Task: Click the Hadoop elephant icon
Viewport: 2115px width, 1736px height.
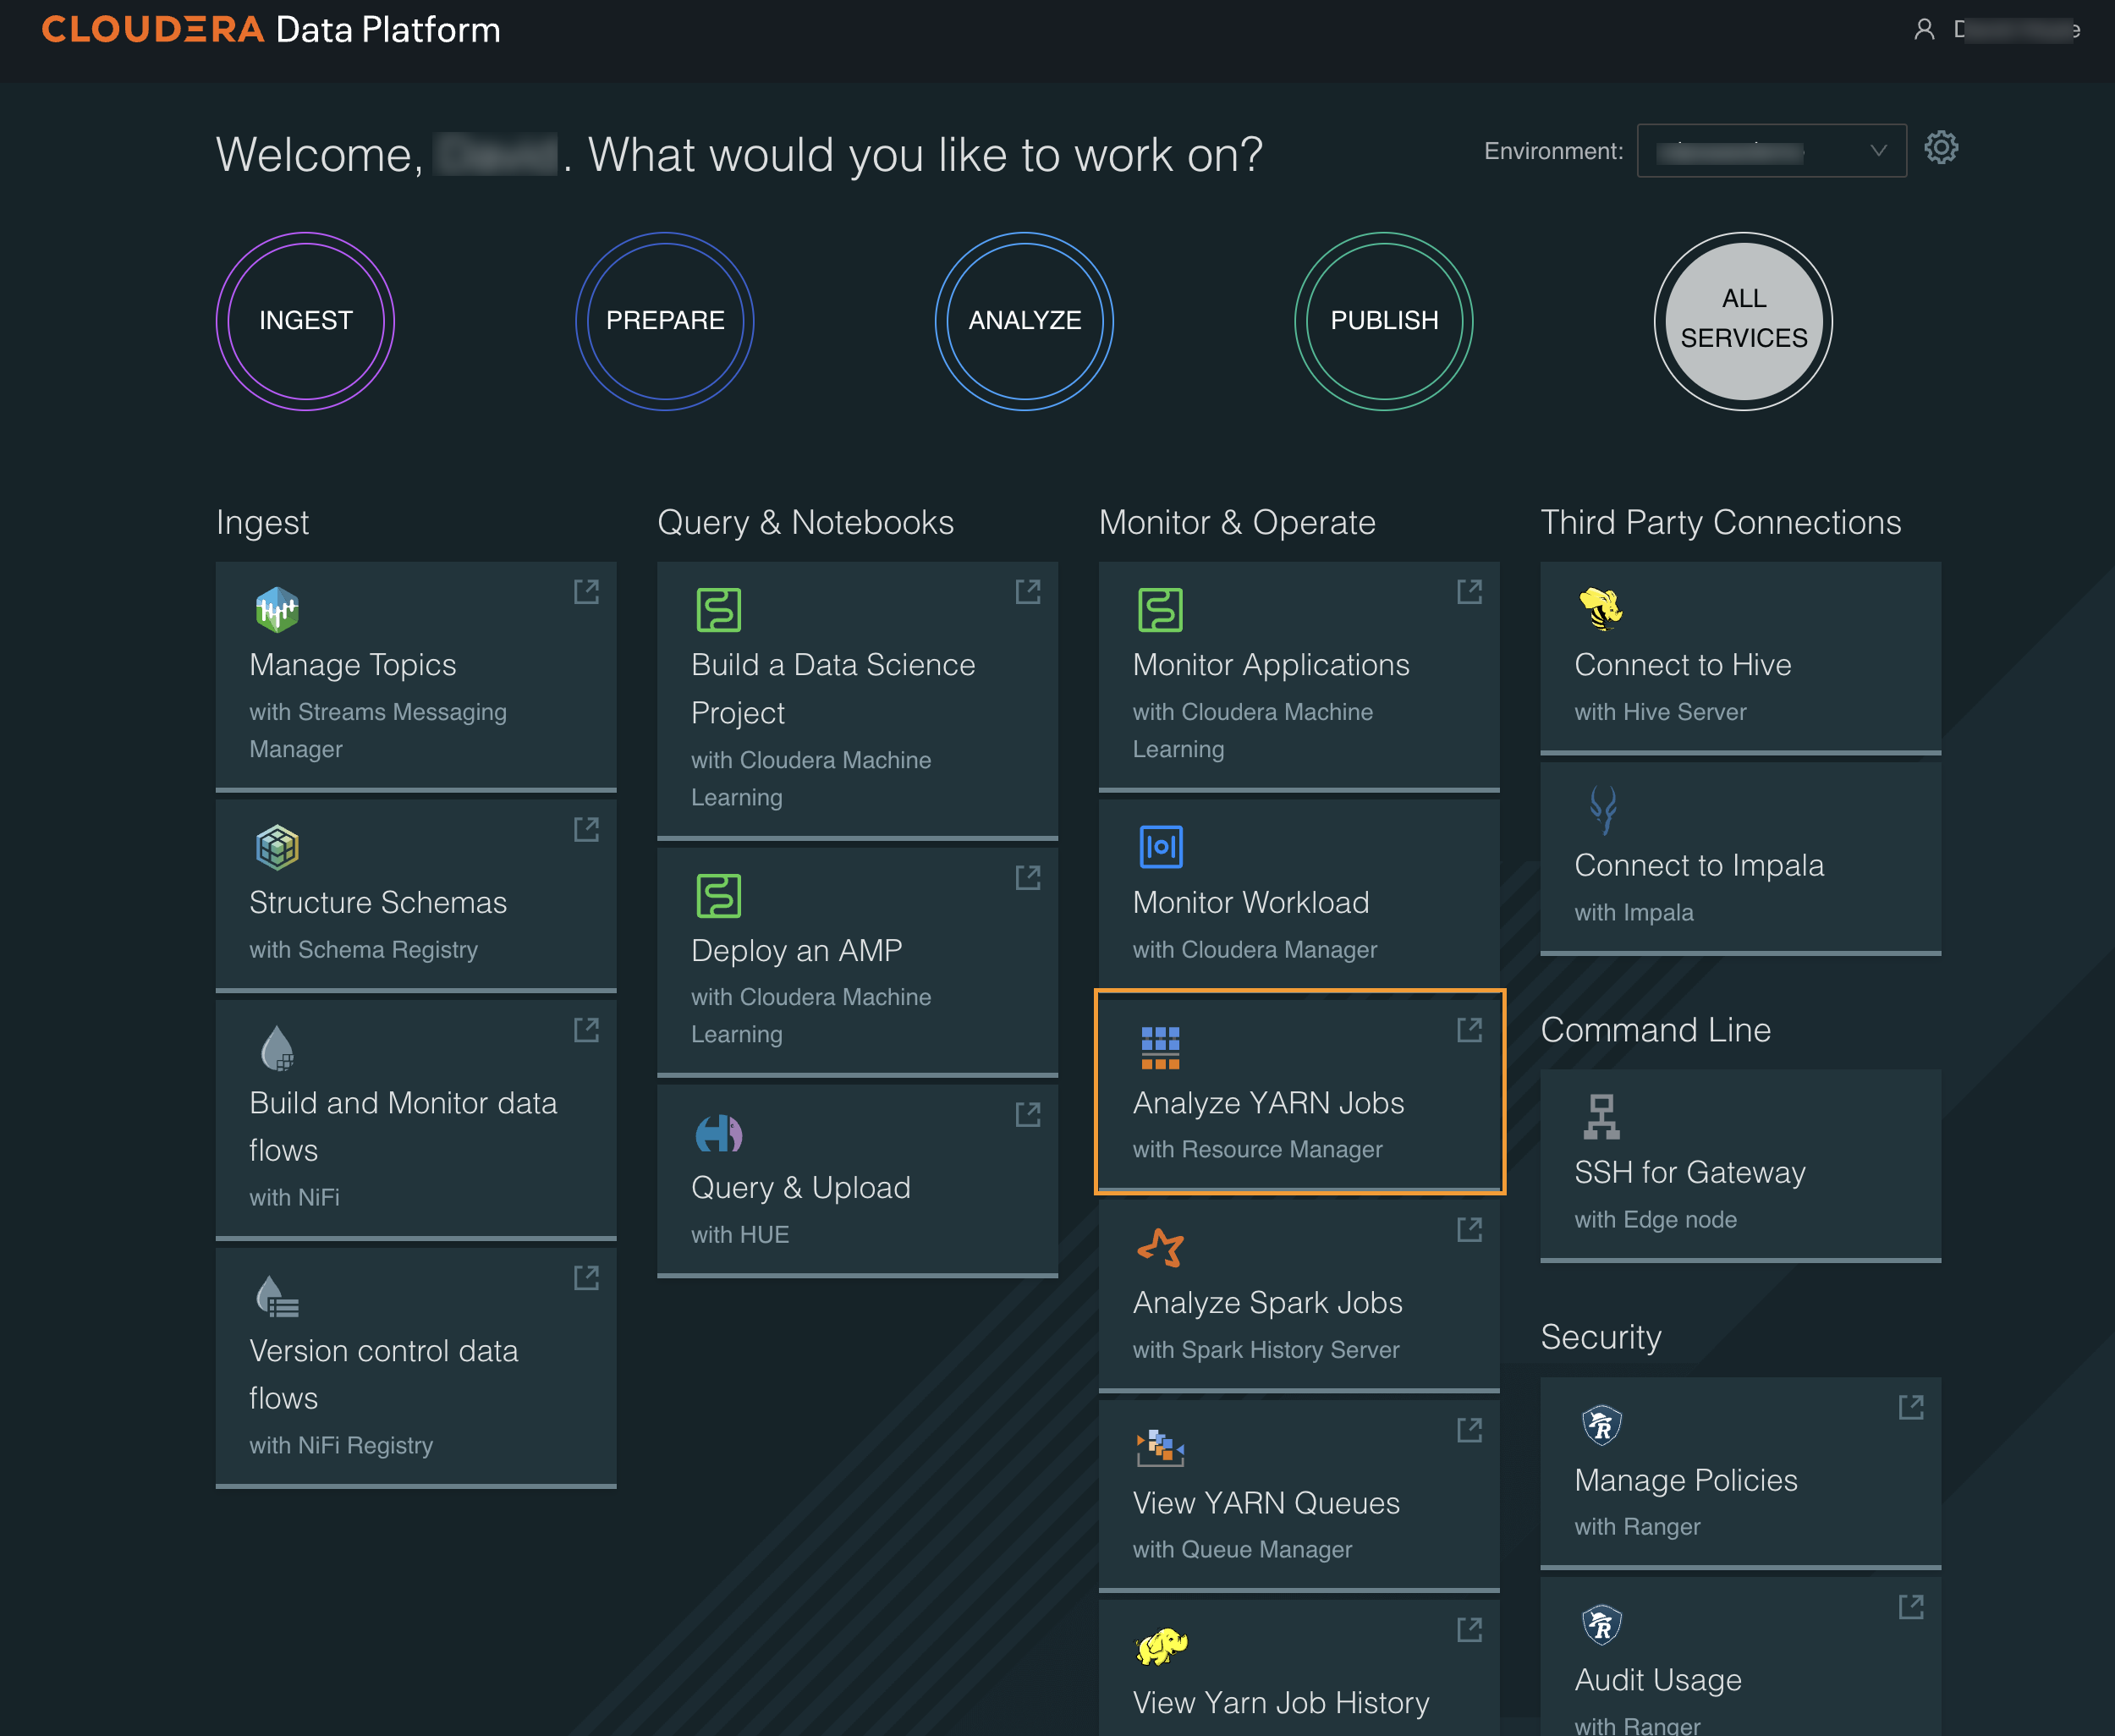Action: click(1161, 1646)
